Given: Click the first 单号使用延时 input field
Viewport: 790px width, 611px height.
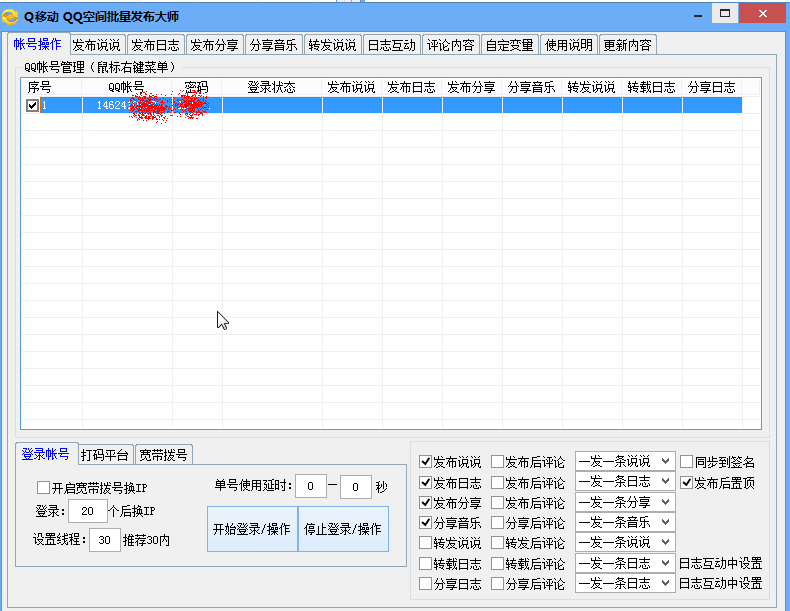Looking at the screenshot, I should click(310, 486).
